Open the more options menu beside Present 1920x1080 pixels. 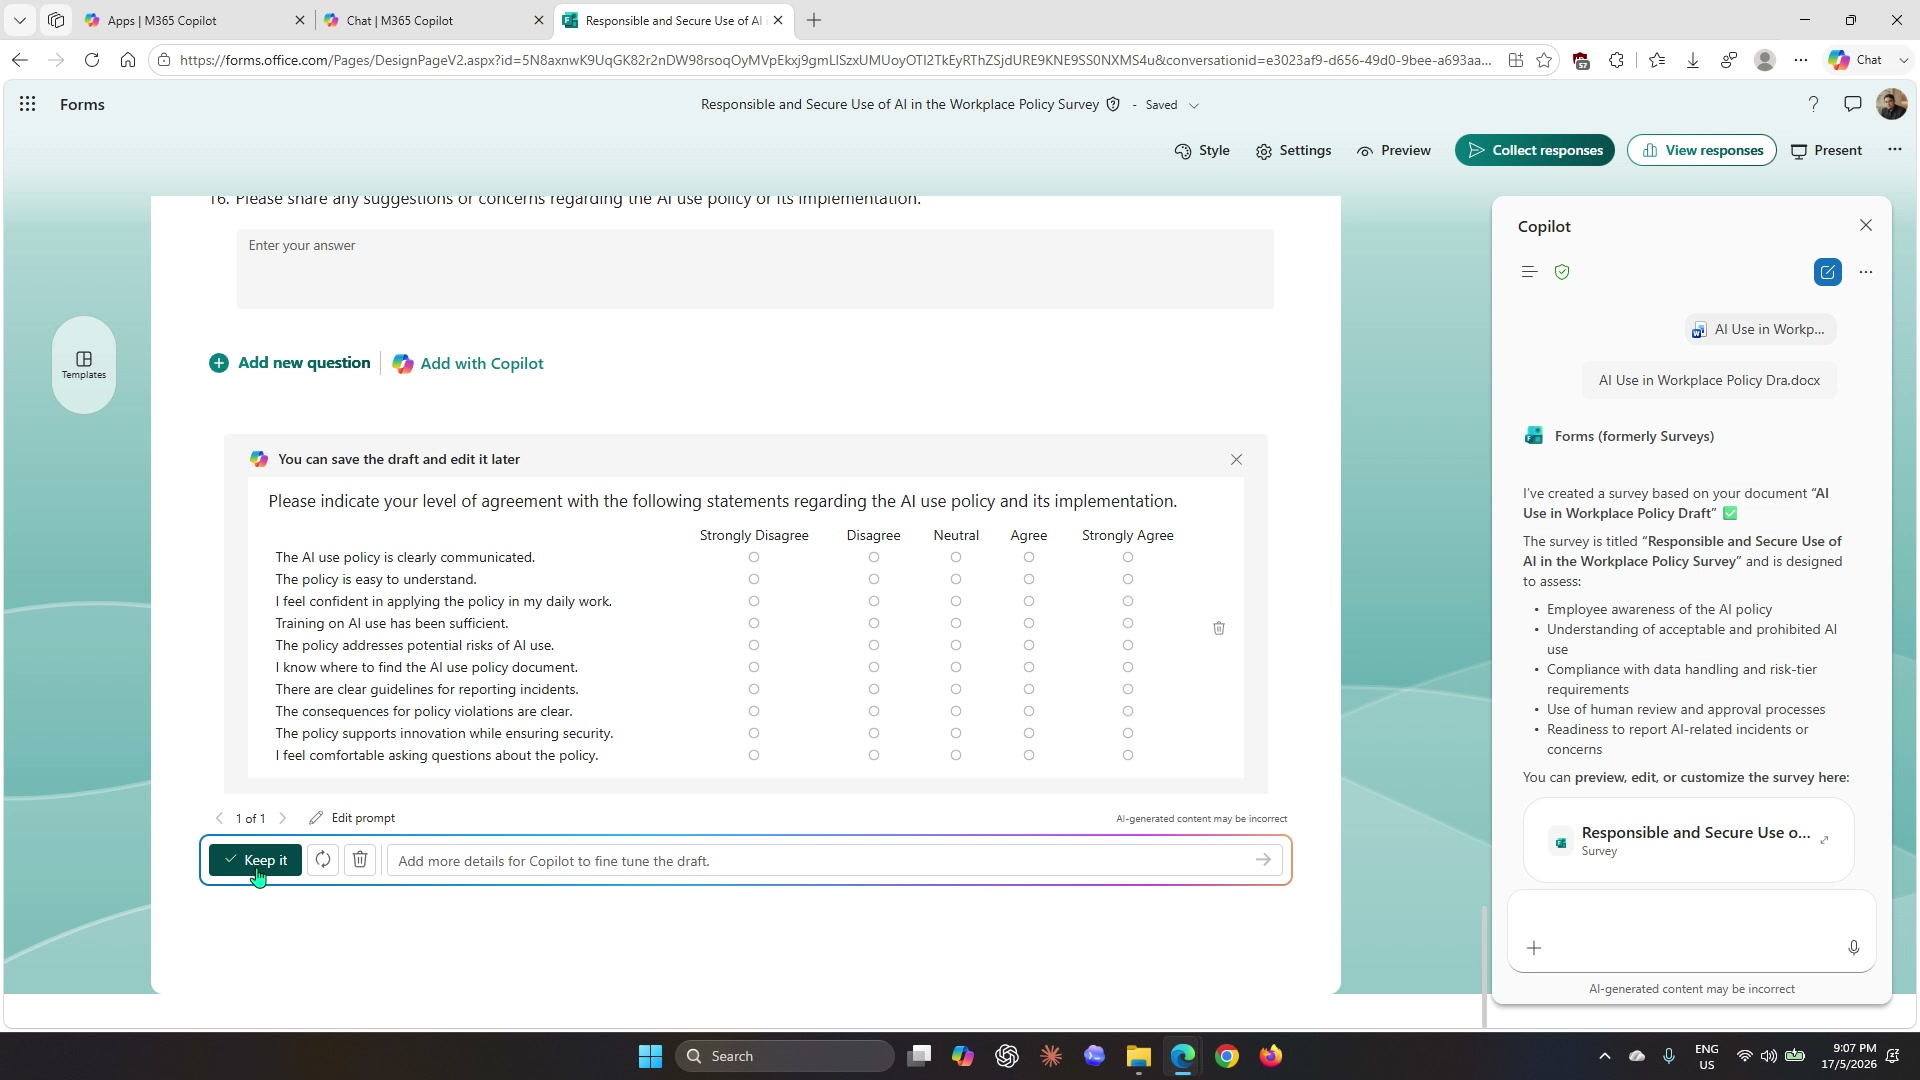pos(1894,149)
